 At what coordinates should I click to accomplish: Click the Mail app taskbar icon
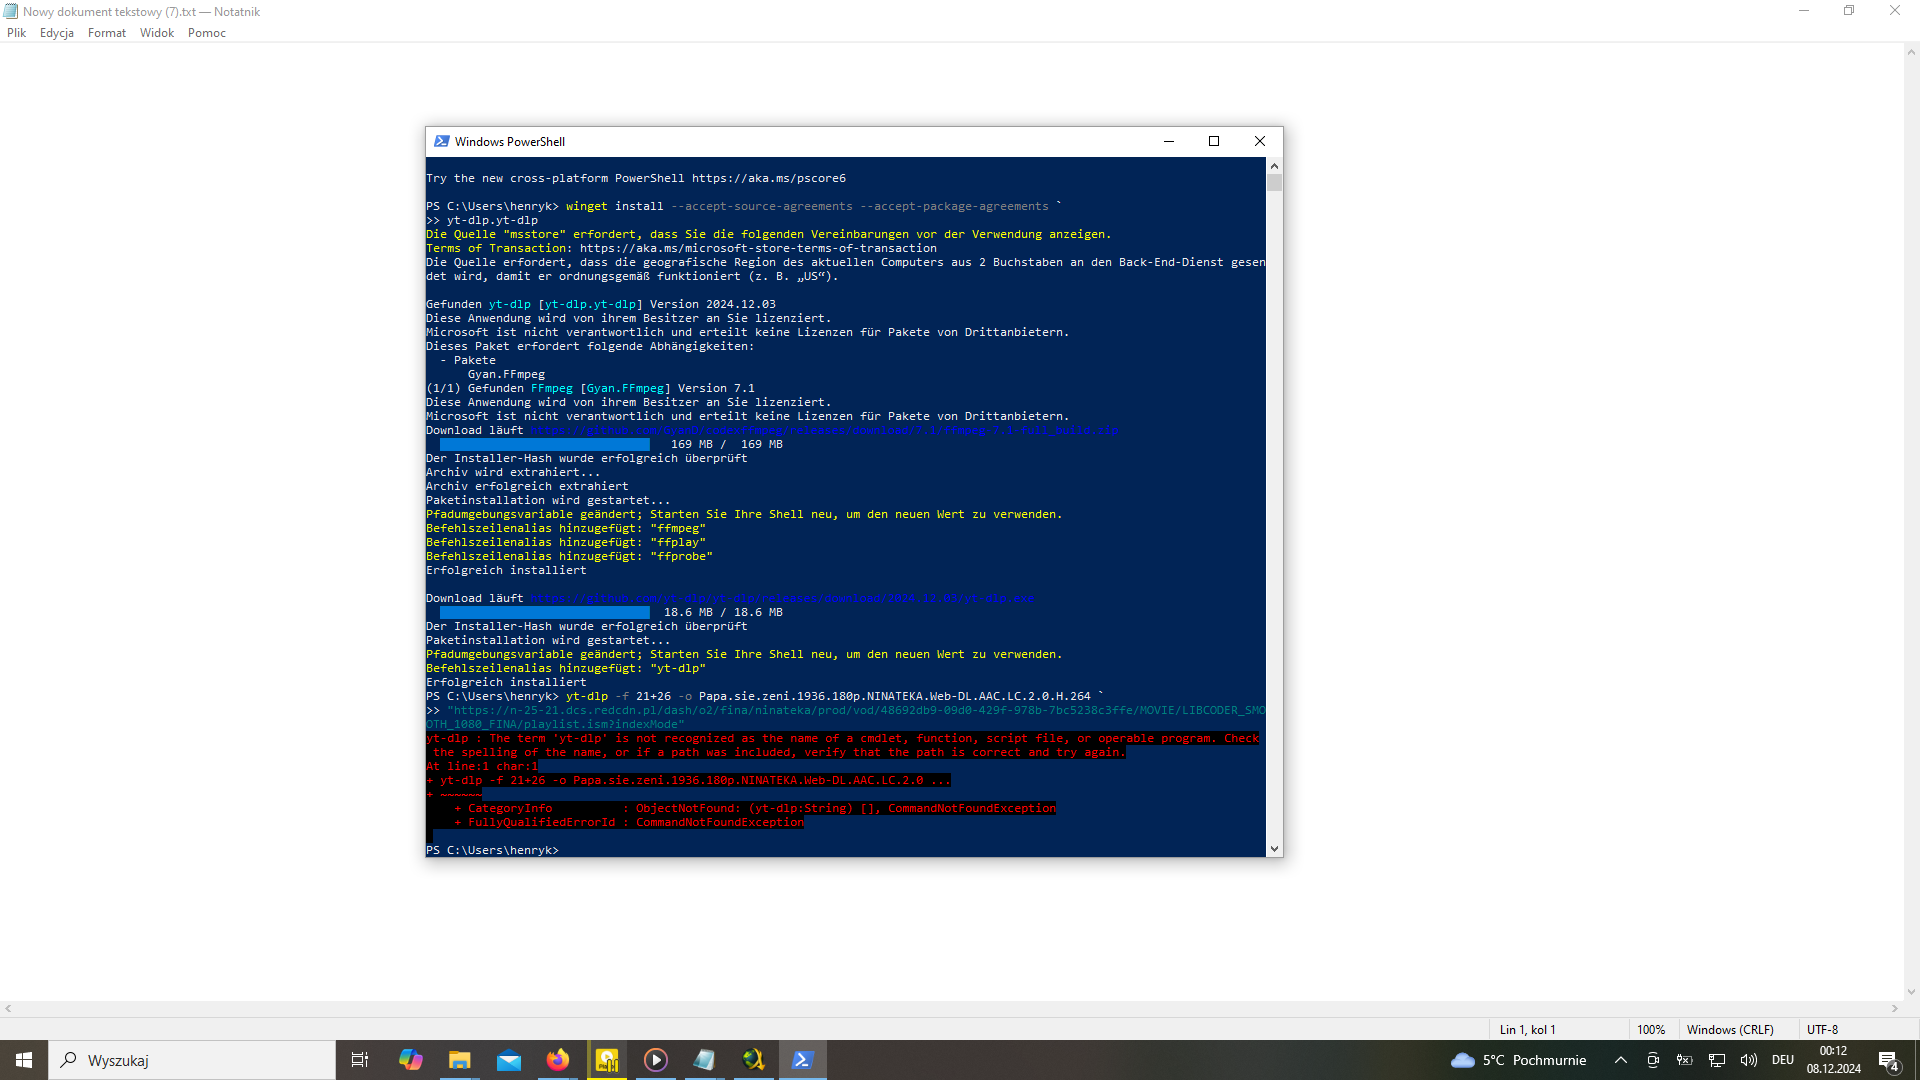pos(508,1060)
